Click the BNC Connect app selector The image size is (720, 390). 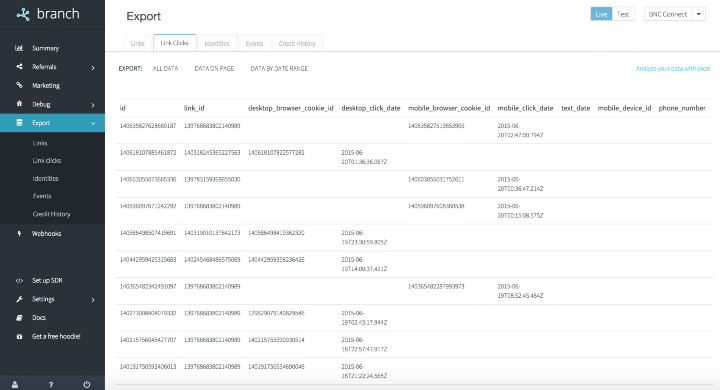pyautogui.click(x=668, y=14)
